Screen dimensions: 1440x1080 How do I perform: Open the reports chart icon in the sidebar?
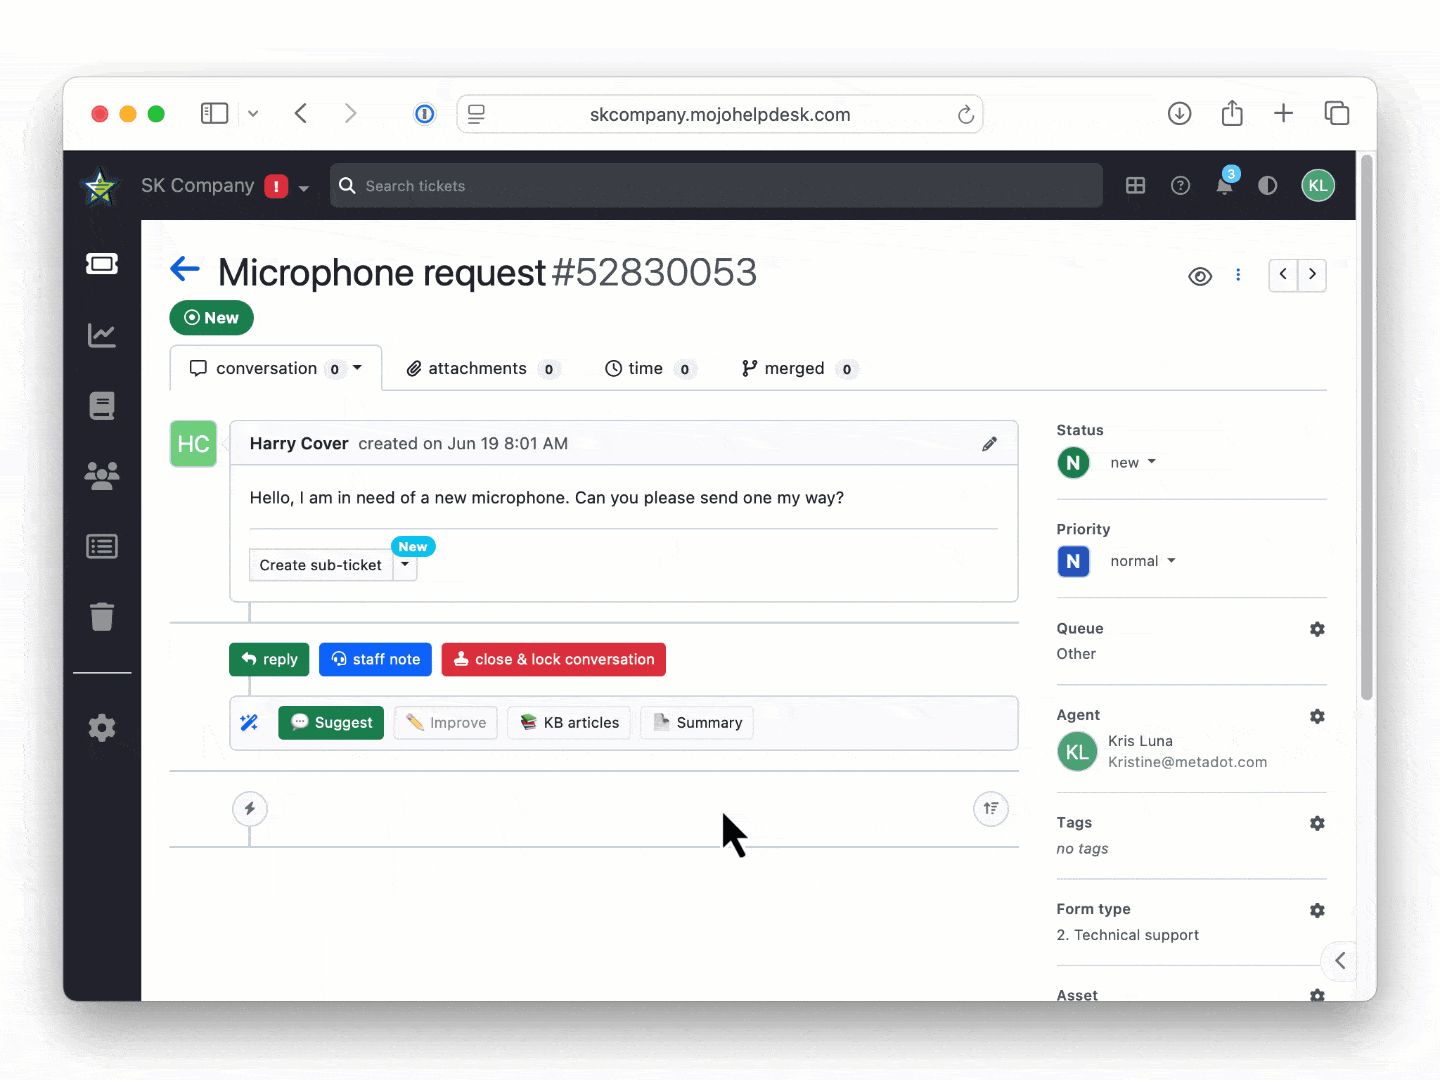pyautogui.click(x=101, y=335)
